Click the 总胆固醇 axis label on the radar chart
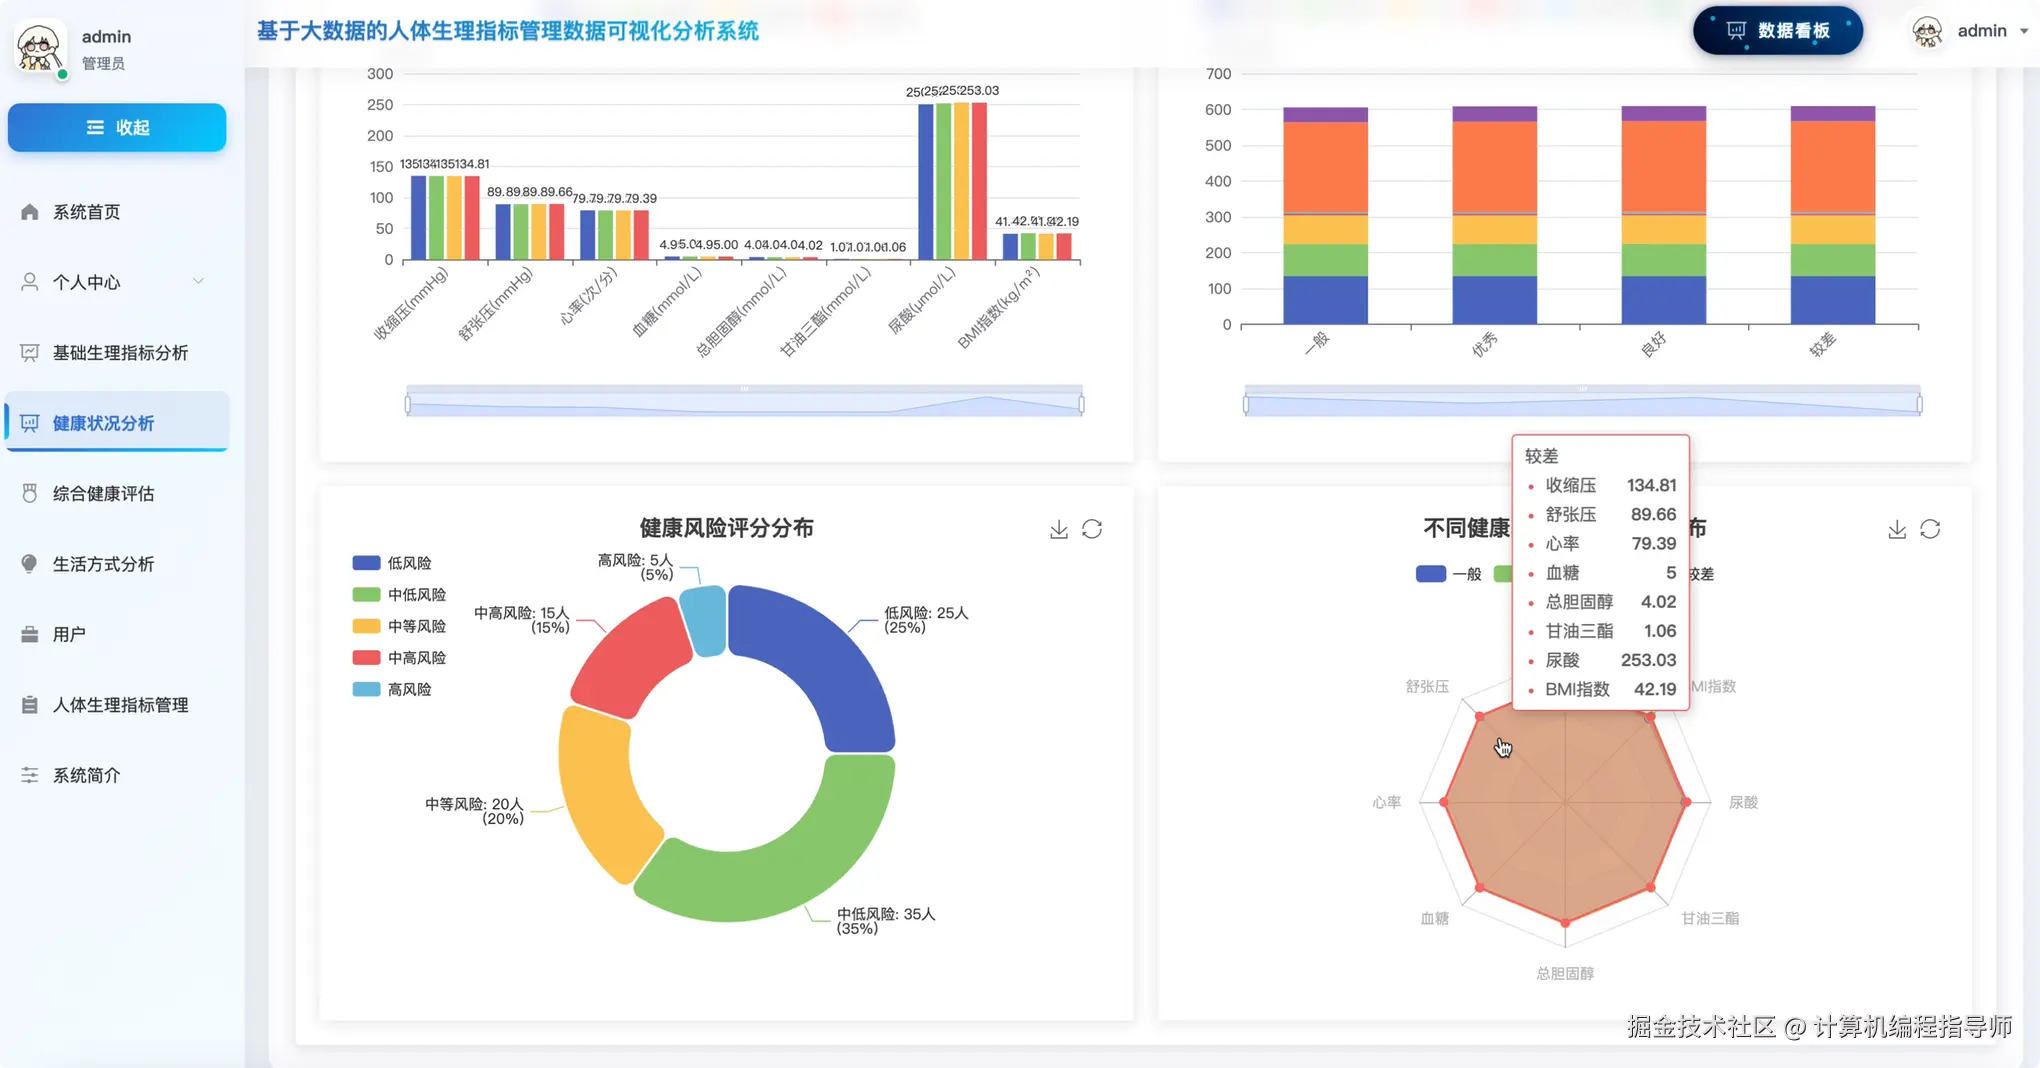 point(1565,973)
